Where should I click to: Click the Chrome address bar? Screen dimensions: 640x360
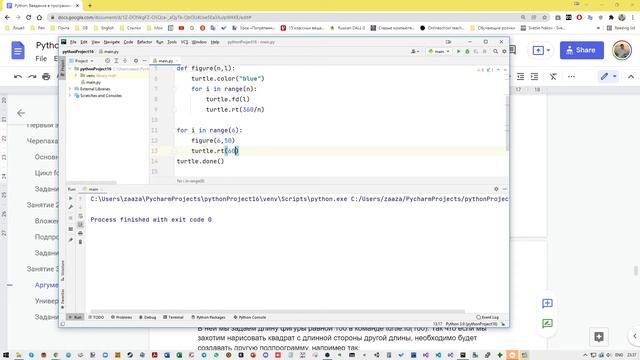click(x=286, y=18)
